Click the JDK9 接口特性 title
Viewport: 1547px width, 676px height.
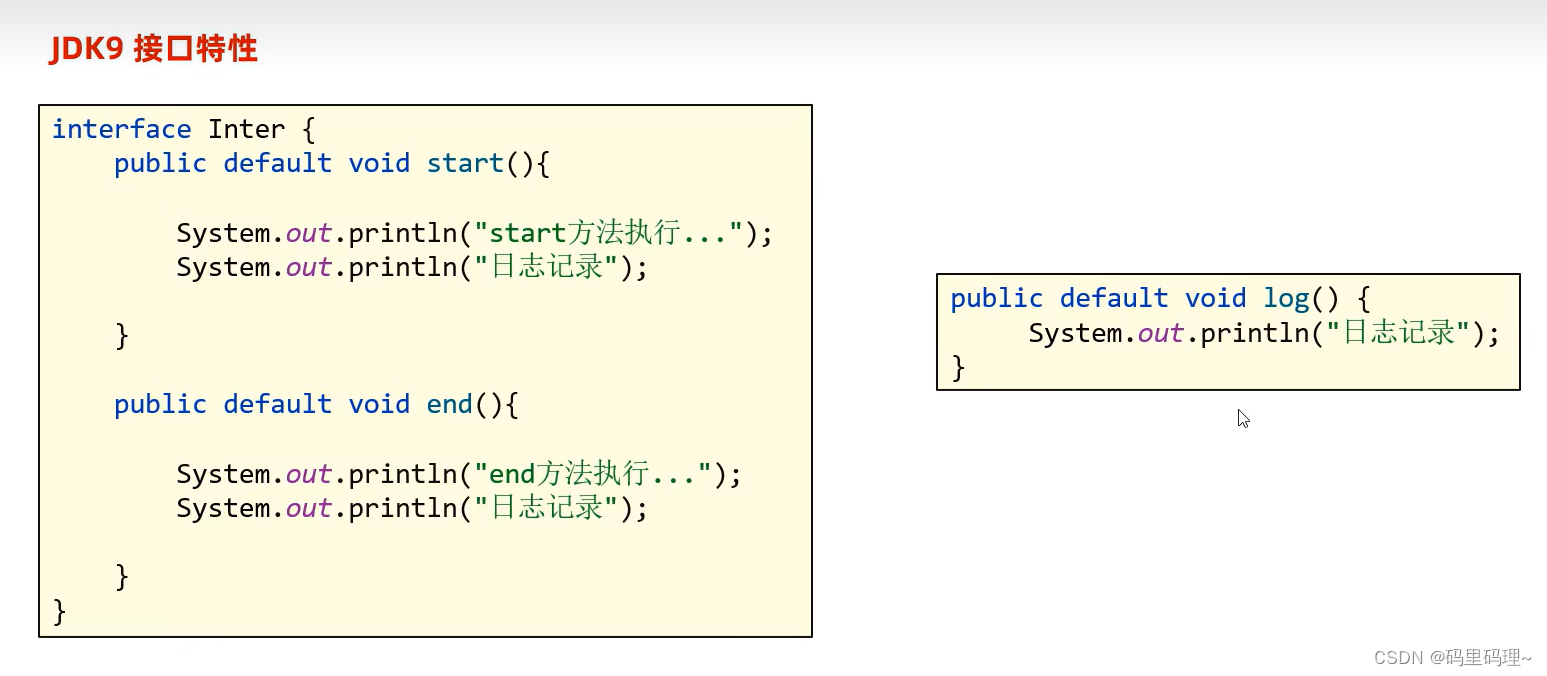click(152, 47)
